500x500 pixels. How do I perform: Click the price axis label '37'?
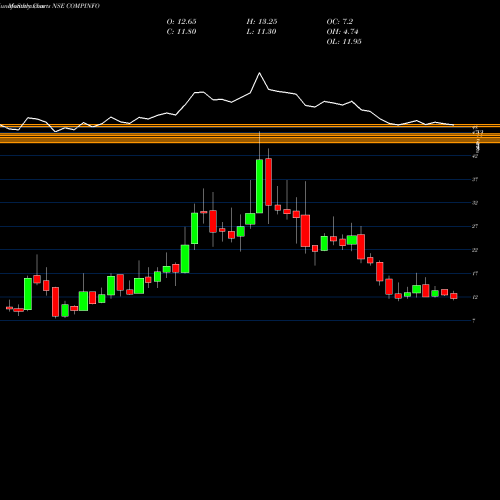pos(475,179)
